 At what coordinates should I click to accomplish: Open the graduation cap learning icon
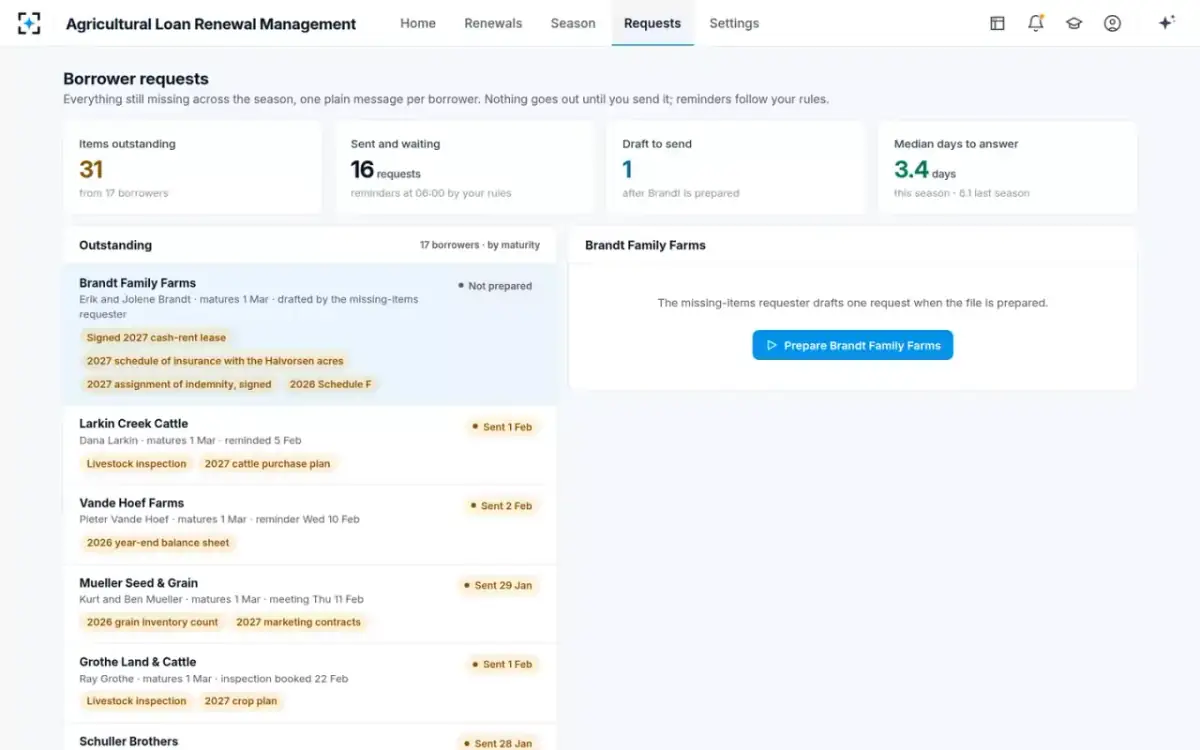1074,23
